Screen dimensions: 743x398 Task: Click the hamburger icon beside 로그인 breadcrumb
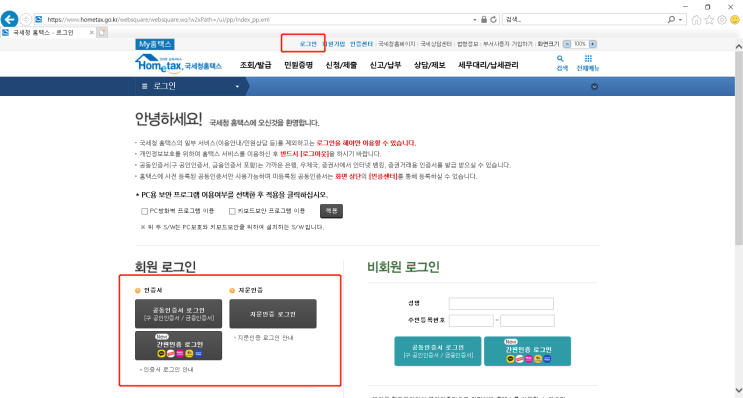(145, 86)
